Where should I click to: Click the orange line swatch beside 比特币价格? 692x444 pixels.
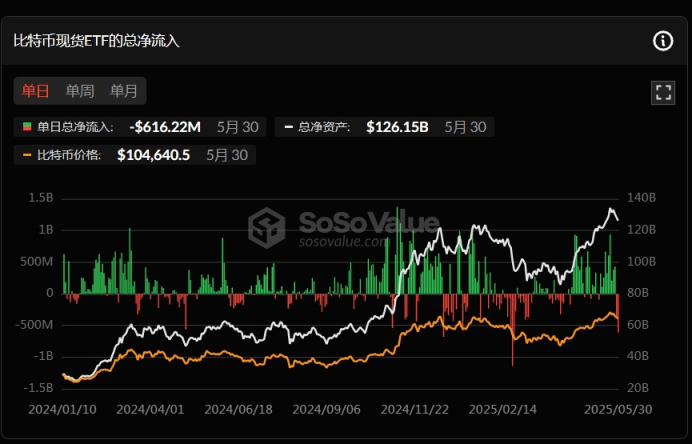click(x=27, y=155)
